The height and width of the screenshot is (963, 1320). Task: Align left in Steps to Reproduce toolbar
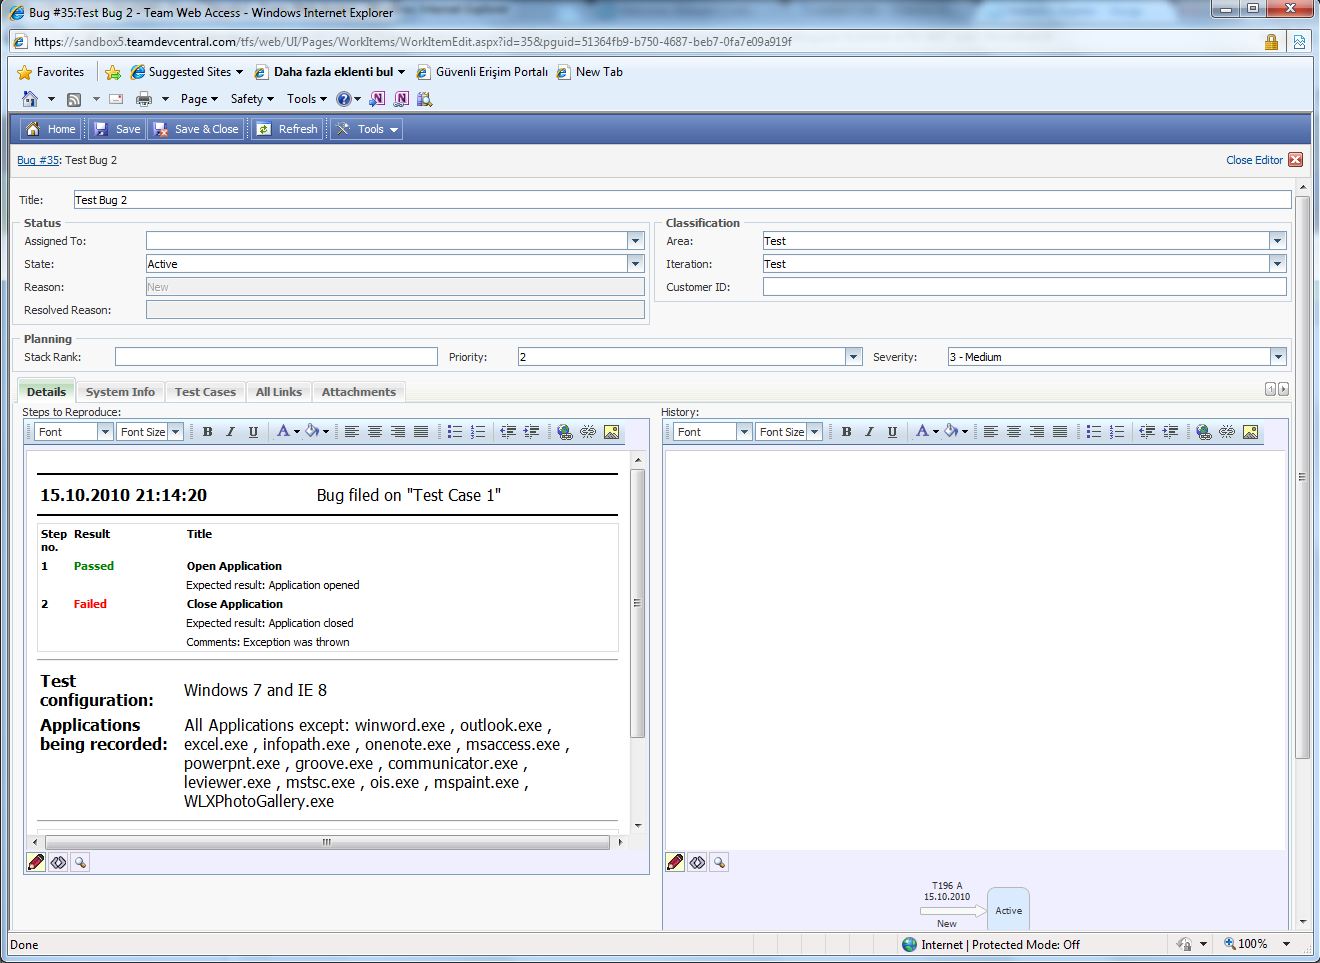[352, 432]
